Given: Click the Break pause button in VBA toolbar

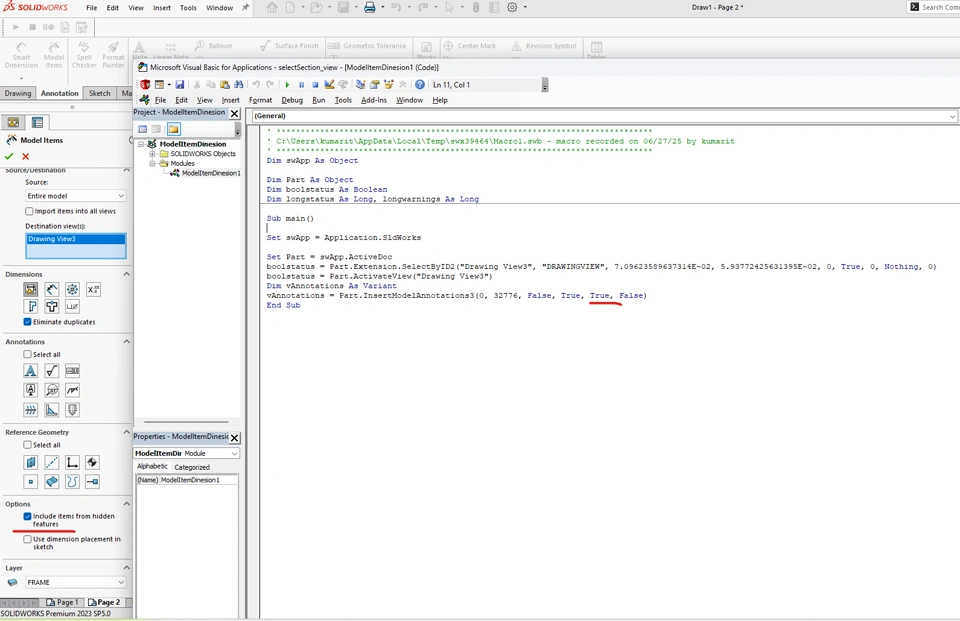Looking at the screenshot, I should pos(301,85).
